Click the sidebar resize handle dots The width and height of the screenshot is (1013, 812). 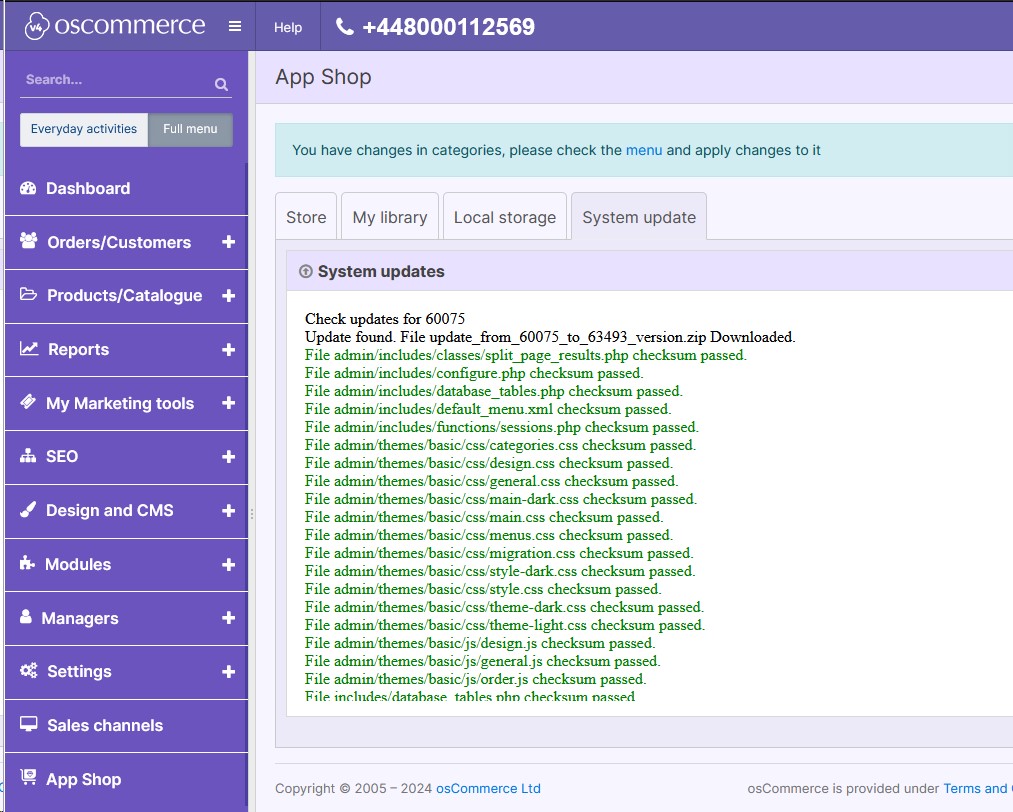(251, 514)
